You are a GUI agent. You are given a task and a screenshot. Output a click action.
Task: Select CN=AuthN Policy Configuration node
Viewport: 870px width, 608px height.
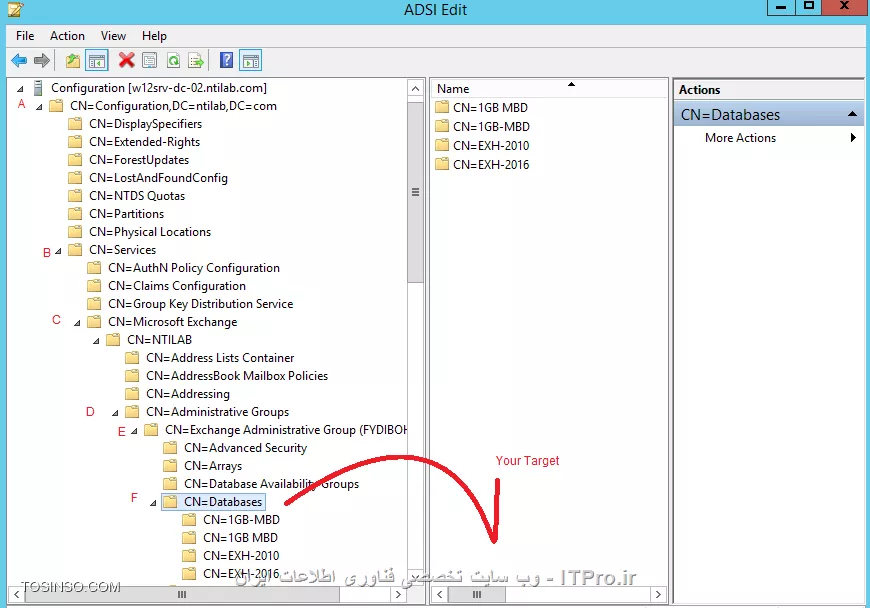194,268
